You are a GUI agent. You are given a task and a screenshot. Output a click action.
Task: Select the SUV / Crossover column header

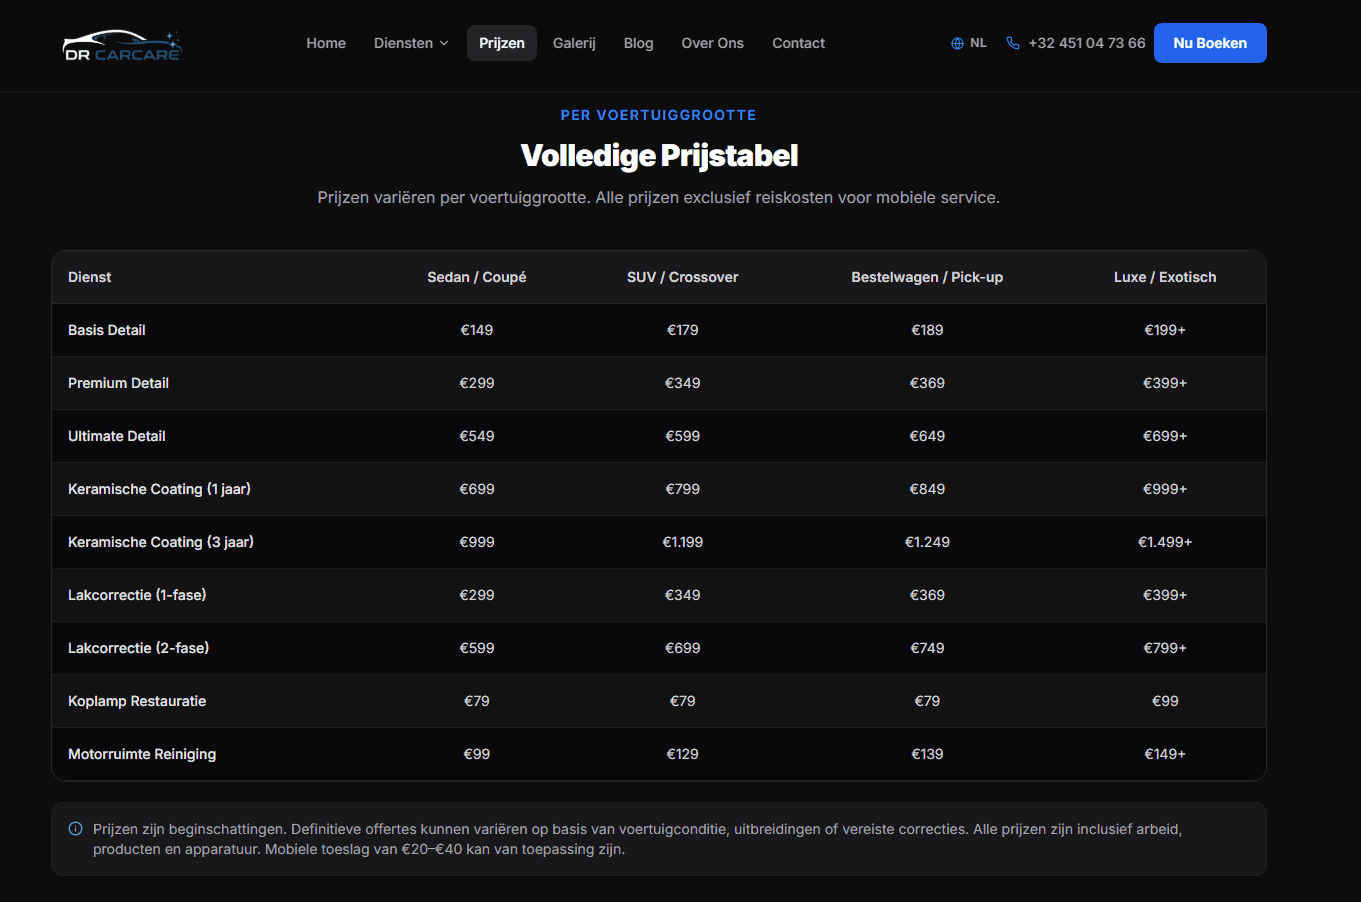pos(683,277)
